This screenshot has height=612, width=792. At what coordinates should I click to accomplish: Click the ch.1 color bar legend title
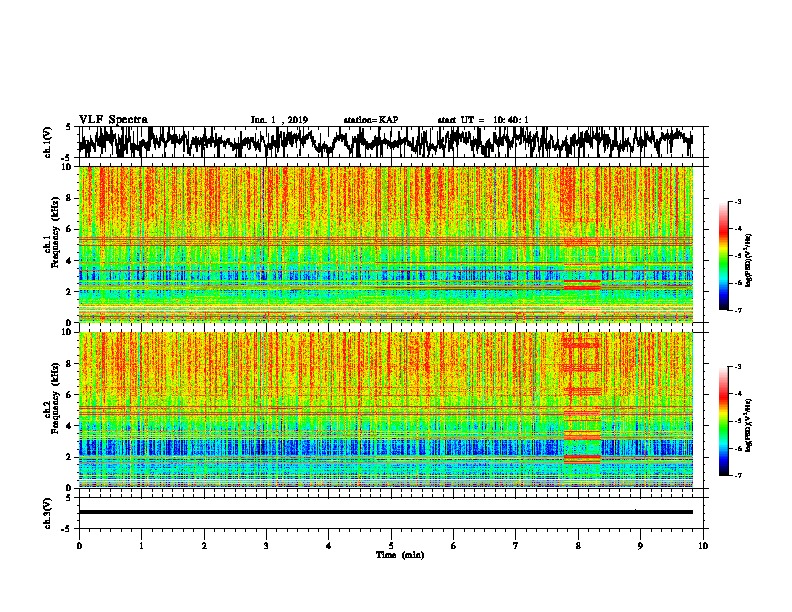[x=749, y=261]
